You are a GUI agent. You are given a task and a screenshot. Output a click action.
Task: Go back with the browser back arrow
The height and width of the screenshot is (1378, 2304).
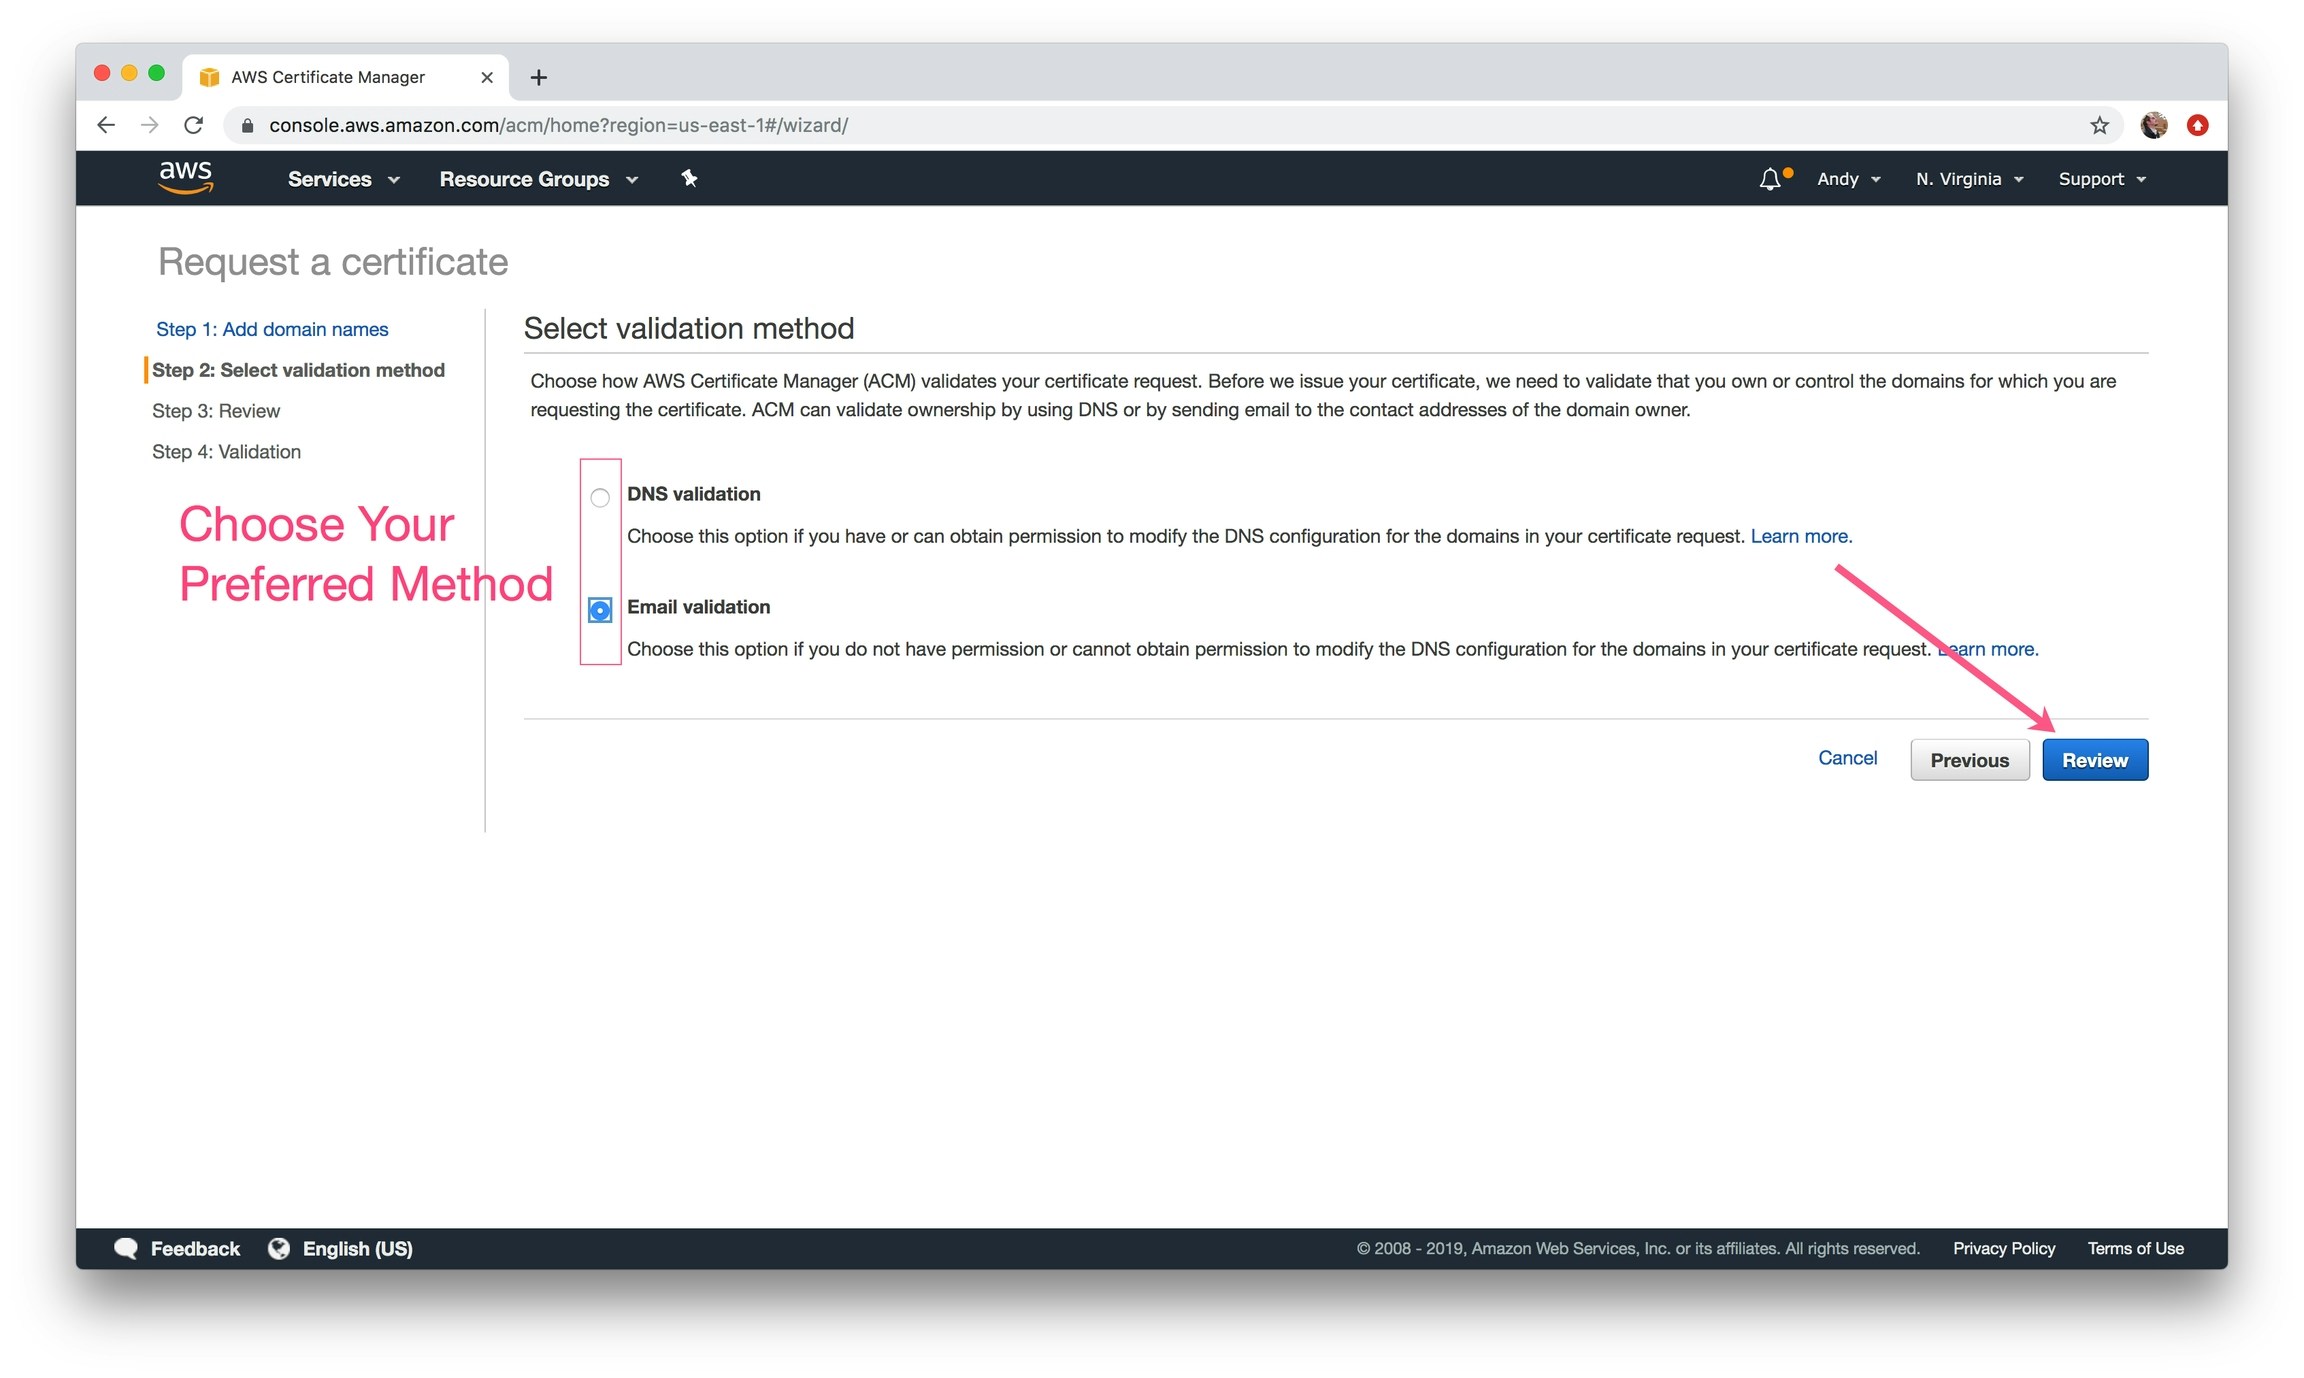106,125
